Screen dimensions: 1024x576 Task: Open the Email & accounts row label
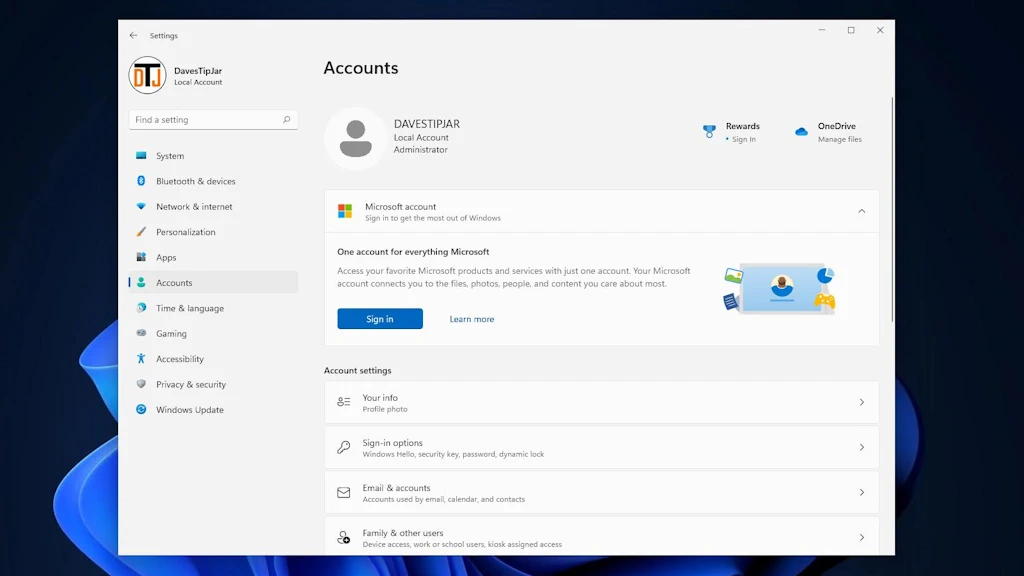396,488
